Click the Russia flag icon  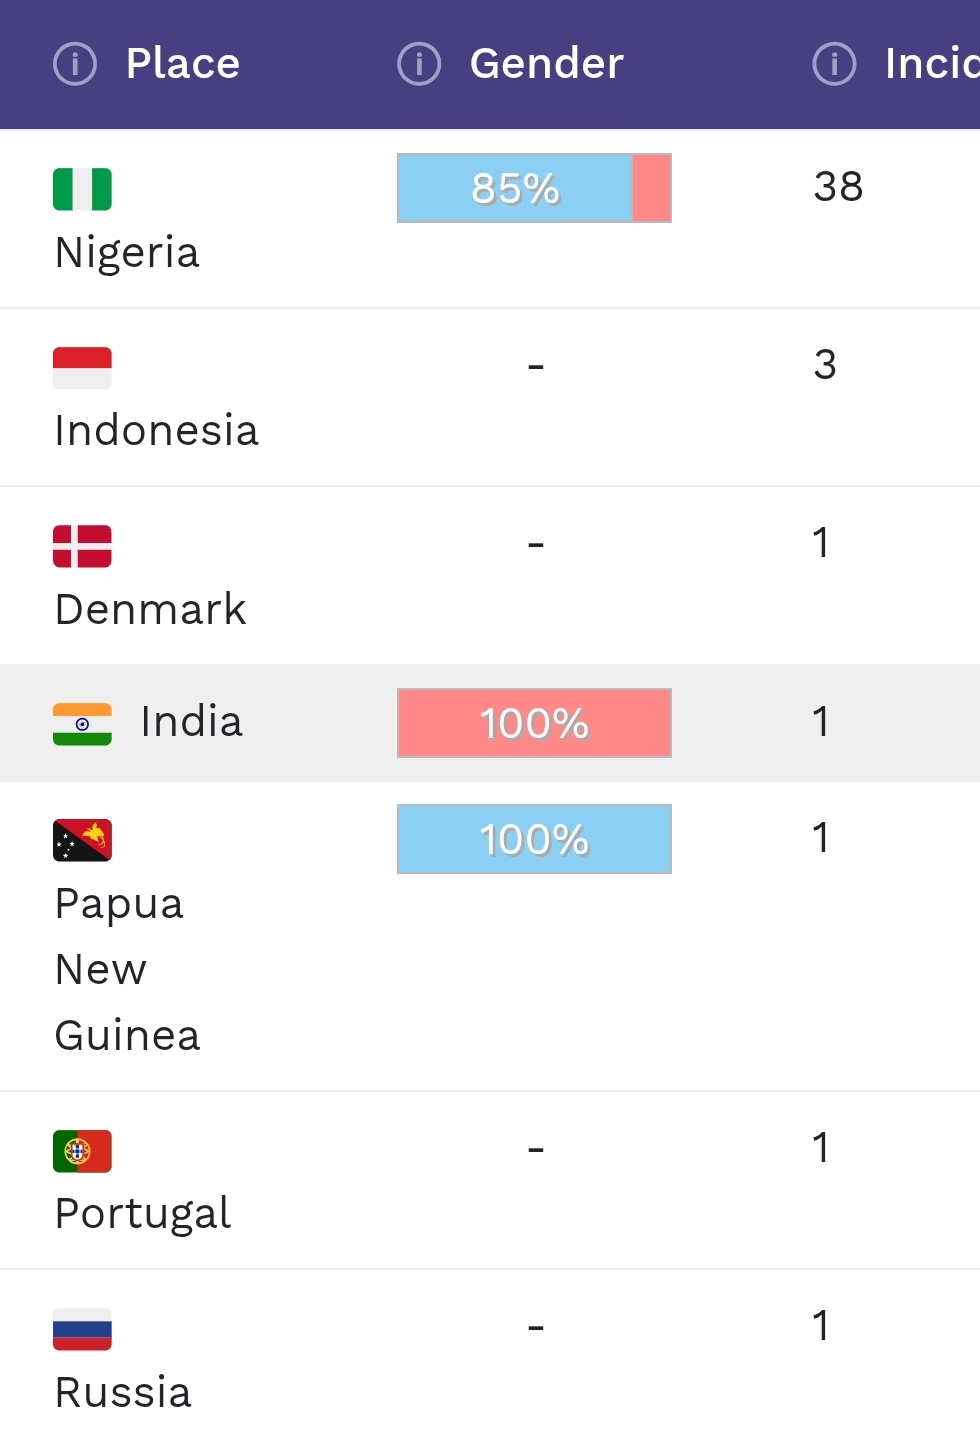(82, 1329)
